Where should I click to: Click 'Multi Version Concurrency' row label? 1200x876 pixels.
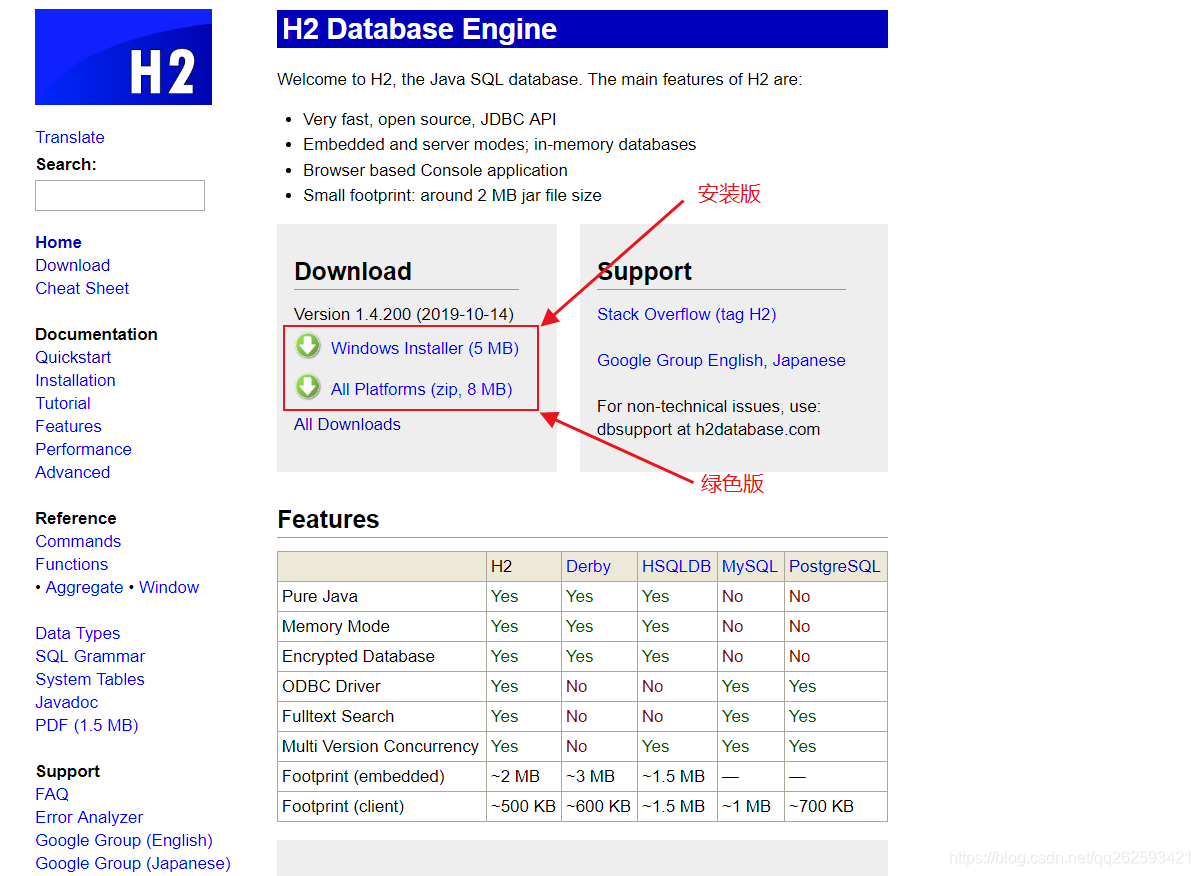click(380, 746)
